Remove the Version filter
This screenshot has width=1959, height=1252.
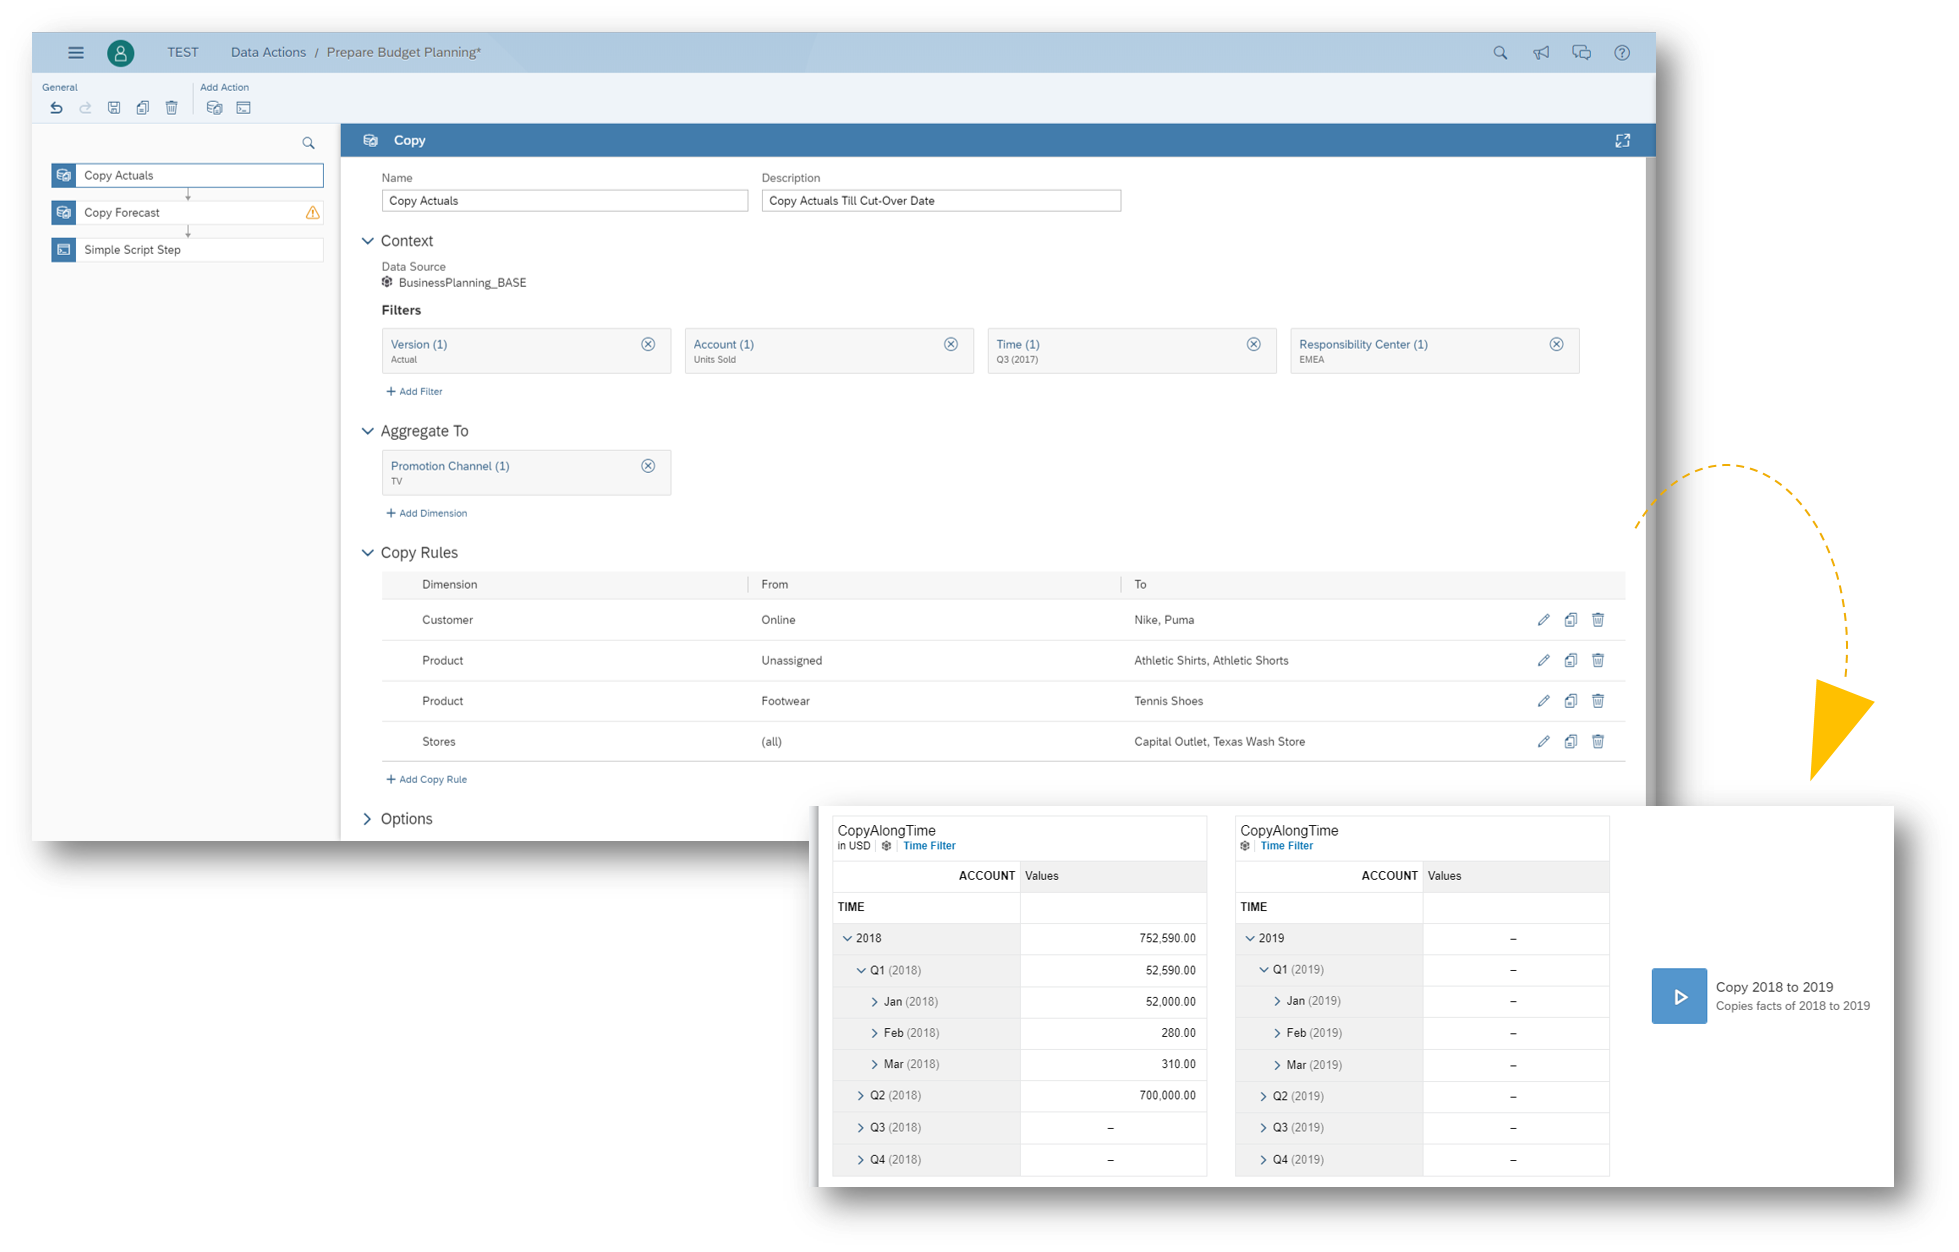pyautogui.click(x=648, y=344)
